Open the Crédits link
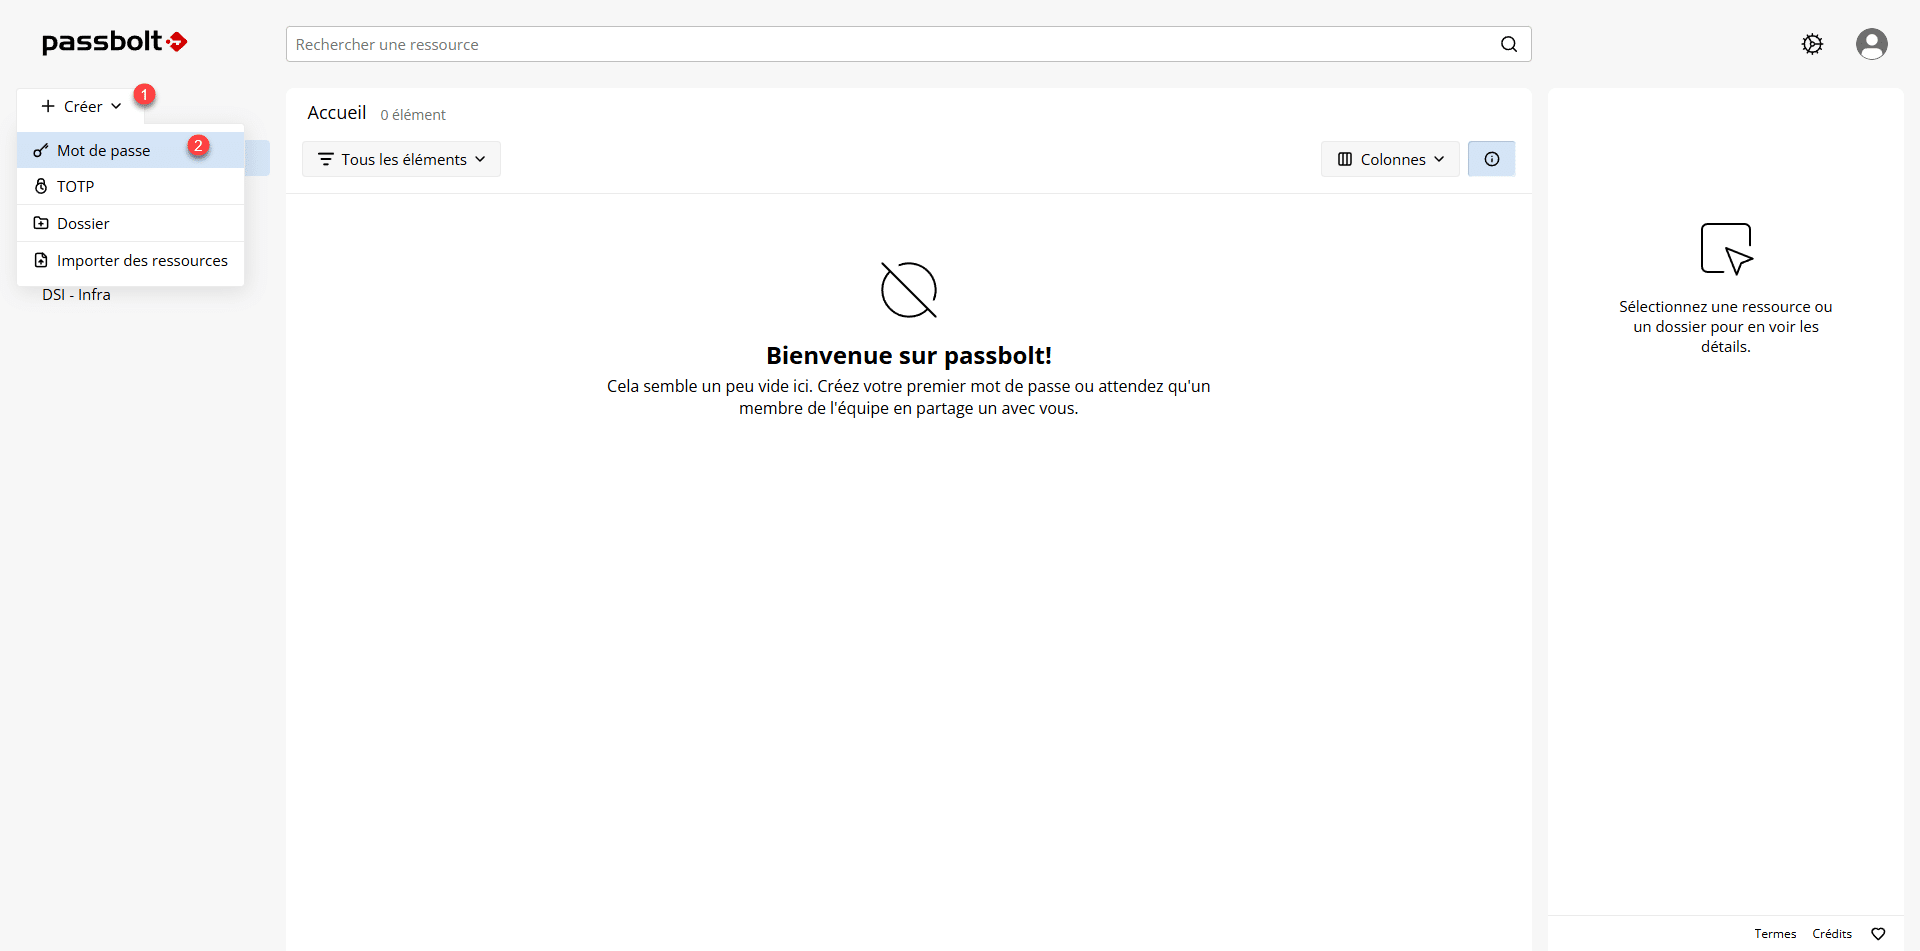Viewport: 1920px width, 951px height. tap(1831, 934)
